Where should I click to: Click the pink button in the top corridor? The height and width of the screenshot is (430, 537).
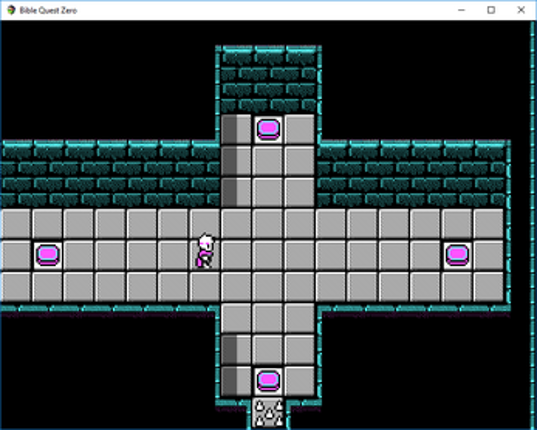(268, 130)
